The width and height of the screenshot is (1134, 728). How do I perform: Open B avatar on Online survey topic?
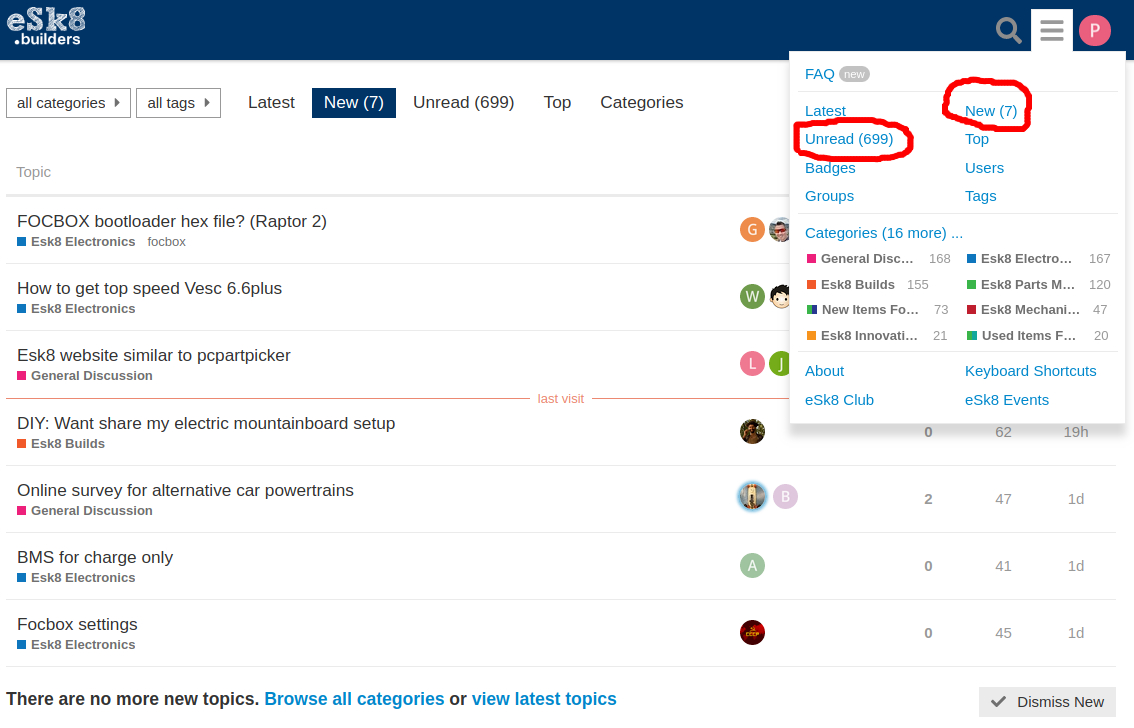point(785,497)
